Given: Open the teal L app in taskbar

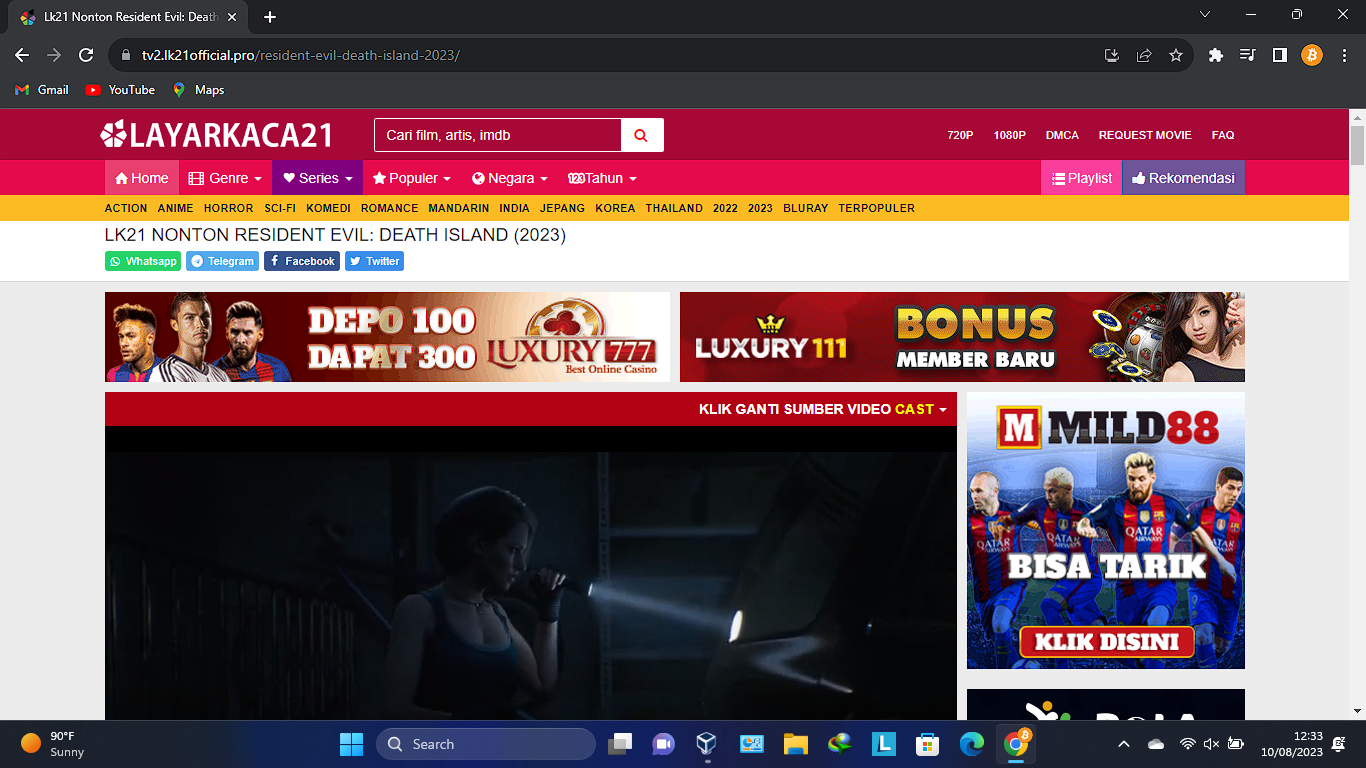Looking at the screenshot, I should [x=883, y=744].
